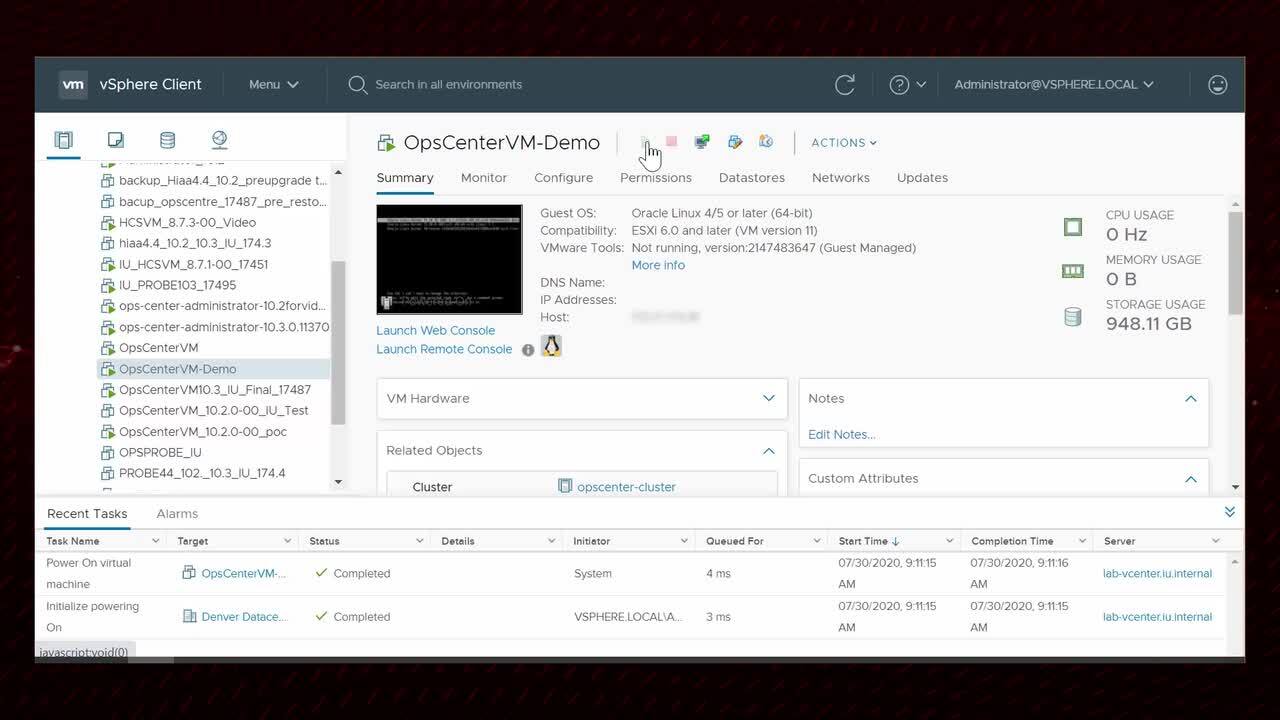Open the Configure tab
Viewport: 1280px width, 720px height.
click(x=564, y=178)
